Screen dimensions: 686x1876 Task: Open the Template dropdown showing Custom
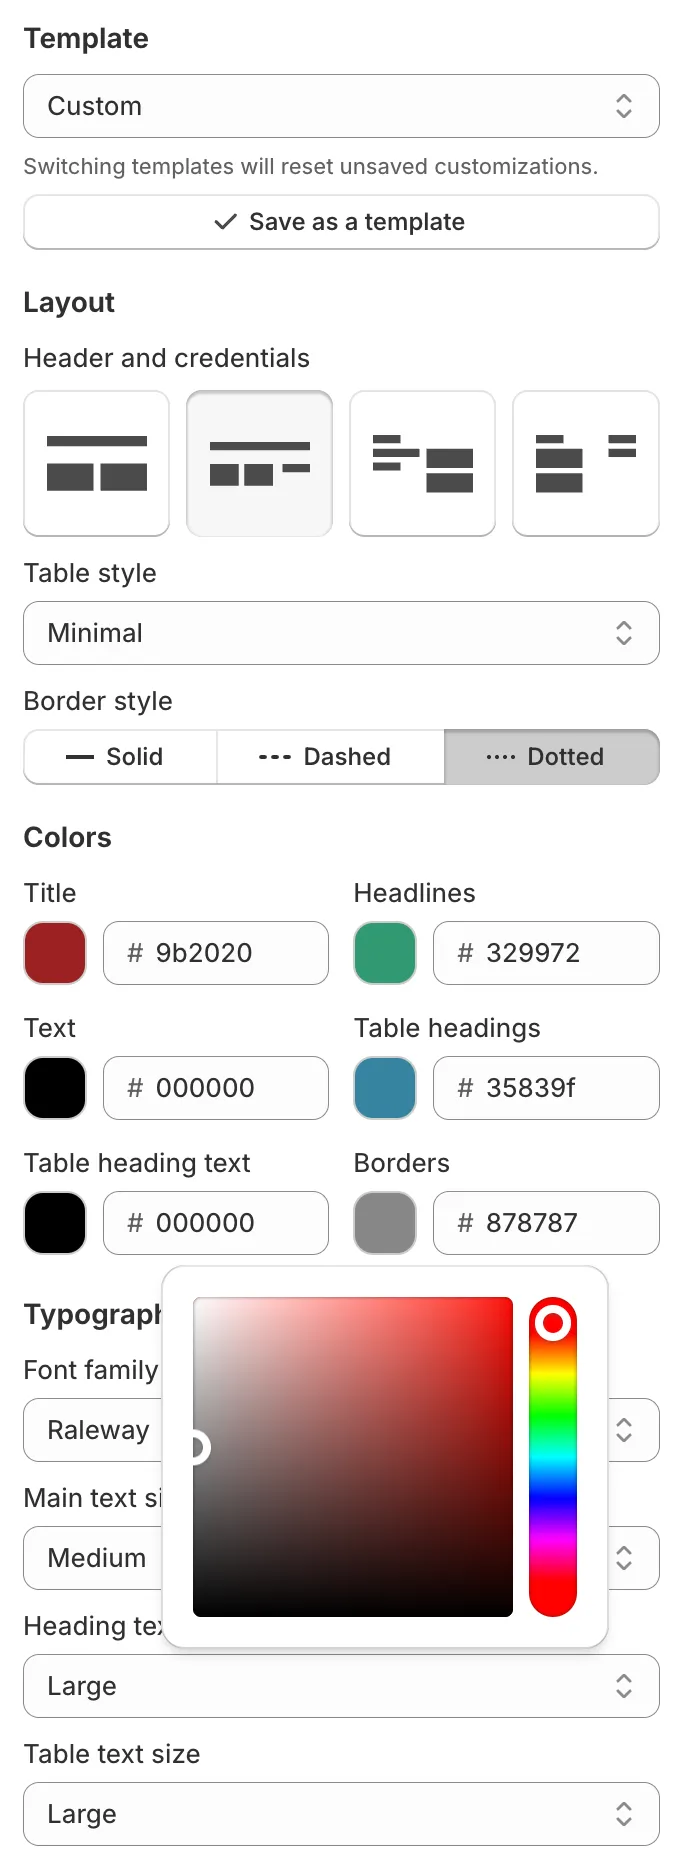[341, 106]
